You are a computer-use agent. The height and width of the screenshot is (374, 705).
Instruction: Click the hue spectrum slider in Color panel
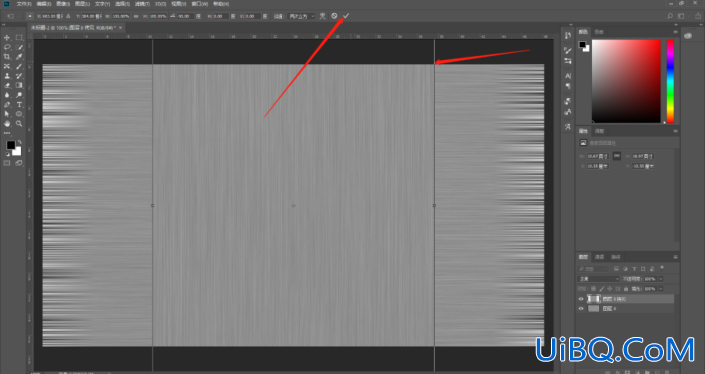[670, 81]
